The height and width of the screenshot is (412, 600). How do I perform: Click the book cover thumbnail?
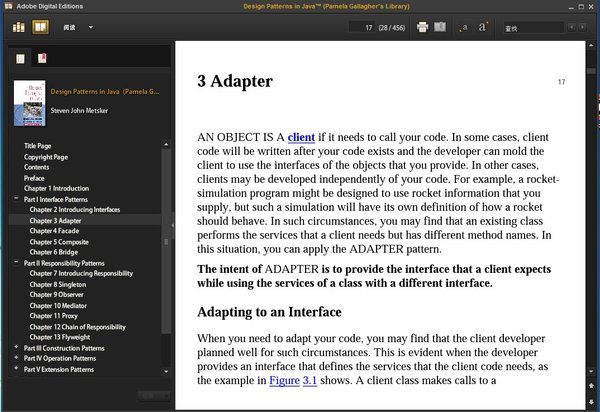pos(29,103)
